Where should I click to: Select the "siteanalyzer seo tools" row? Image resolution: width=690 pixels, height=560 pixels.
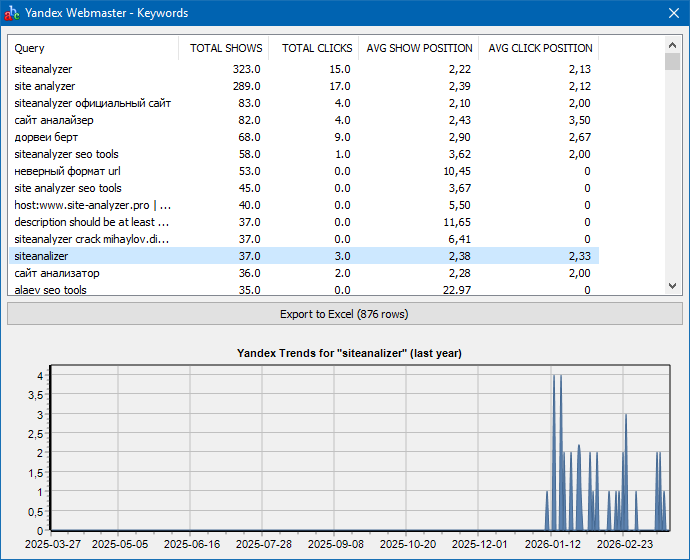click(x=66, y=154)
